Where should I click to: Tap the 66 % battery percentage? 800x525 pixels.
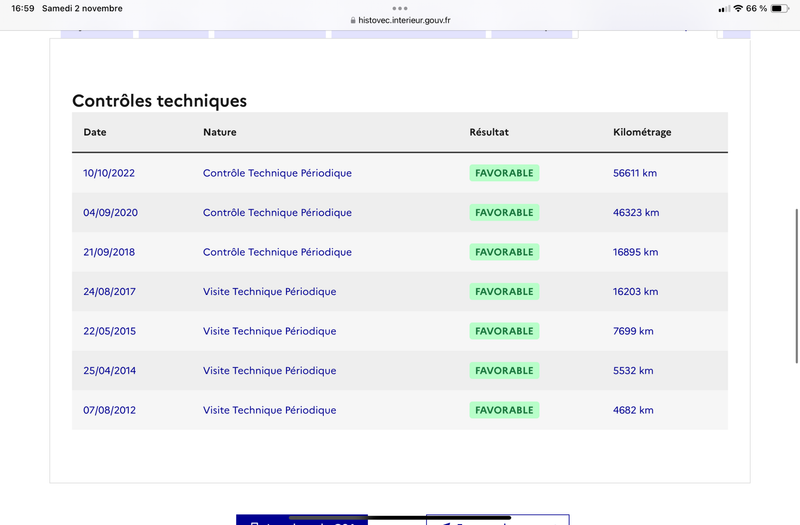click(756, 9)
